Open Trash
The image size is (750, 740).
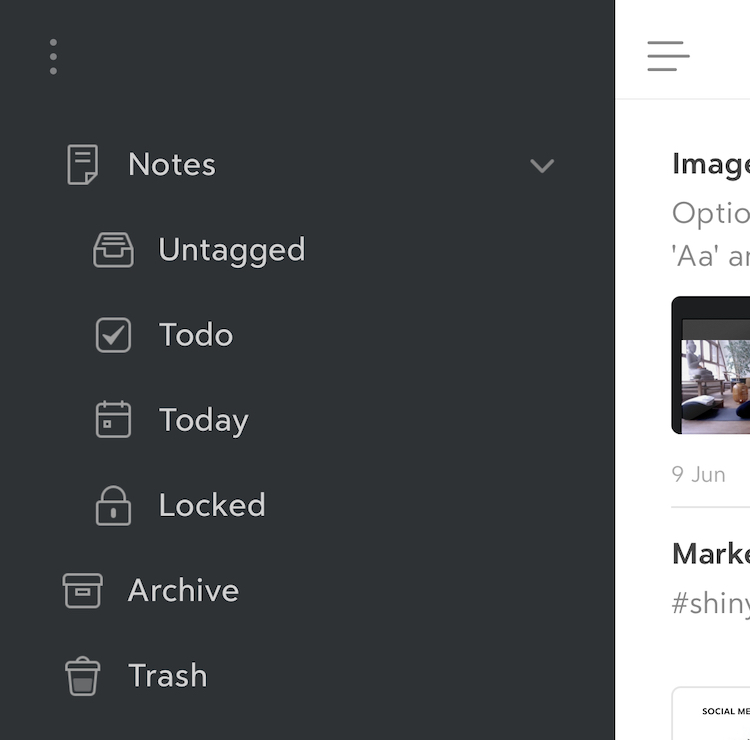pyautogui.click(x=167, y=676)
